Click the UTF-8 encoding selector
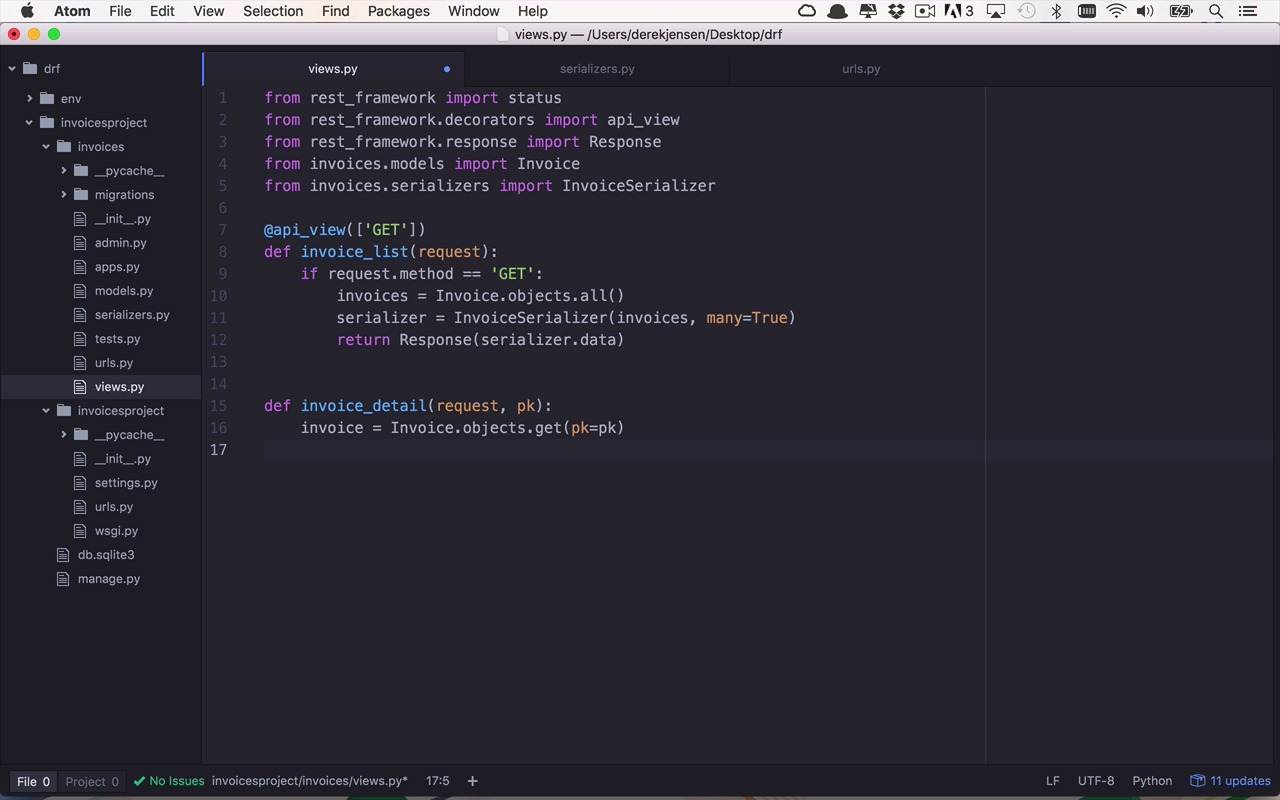The image size is (1280, 800). [x=1096, y=781]
